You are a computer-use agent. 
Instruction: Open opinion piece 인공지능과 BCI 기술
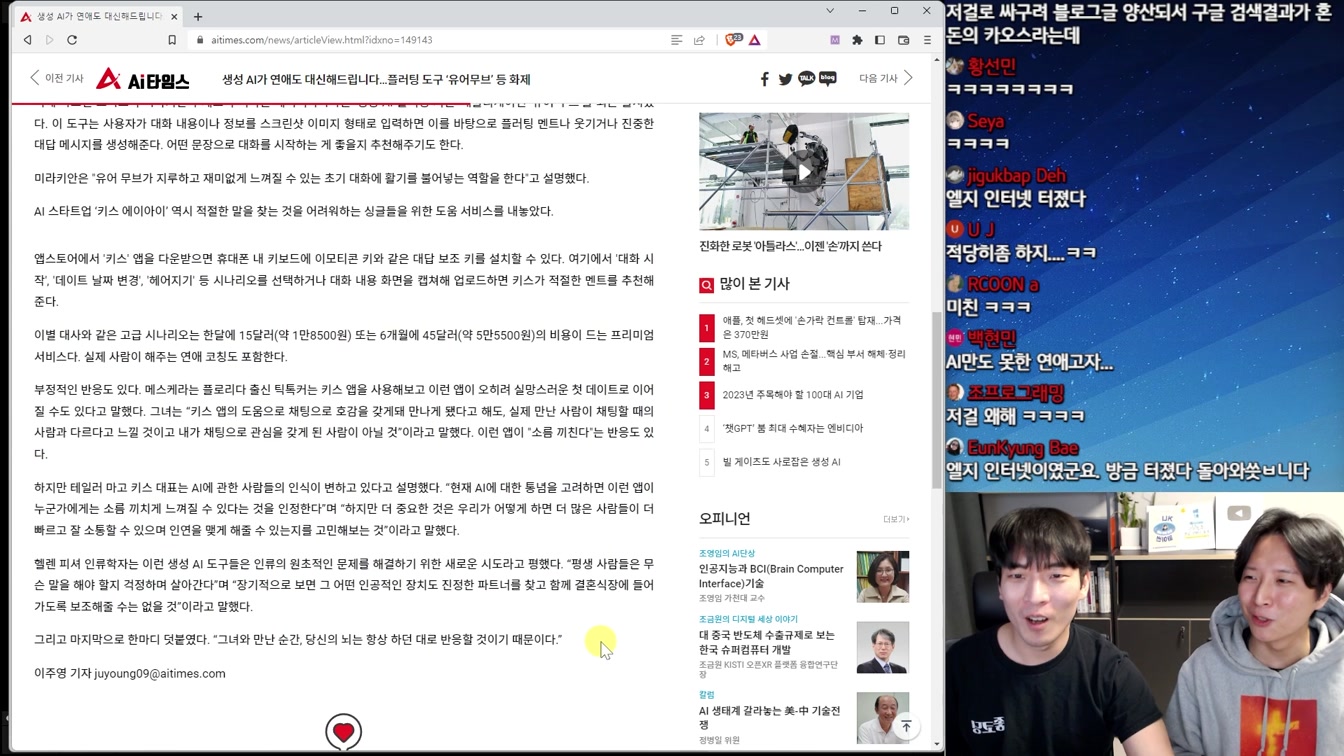(x=771, y=576)
